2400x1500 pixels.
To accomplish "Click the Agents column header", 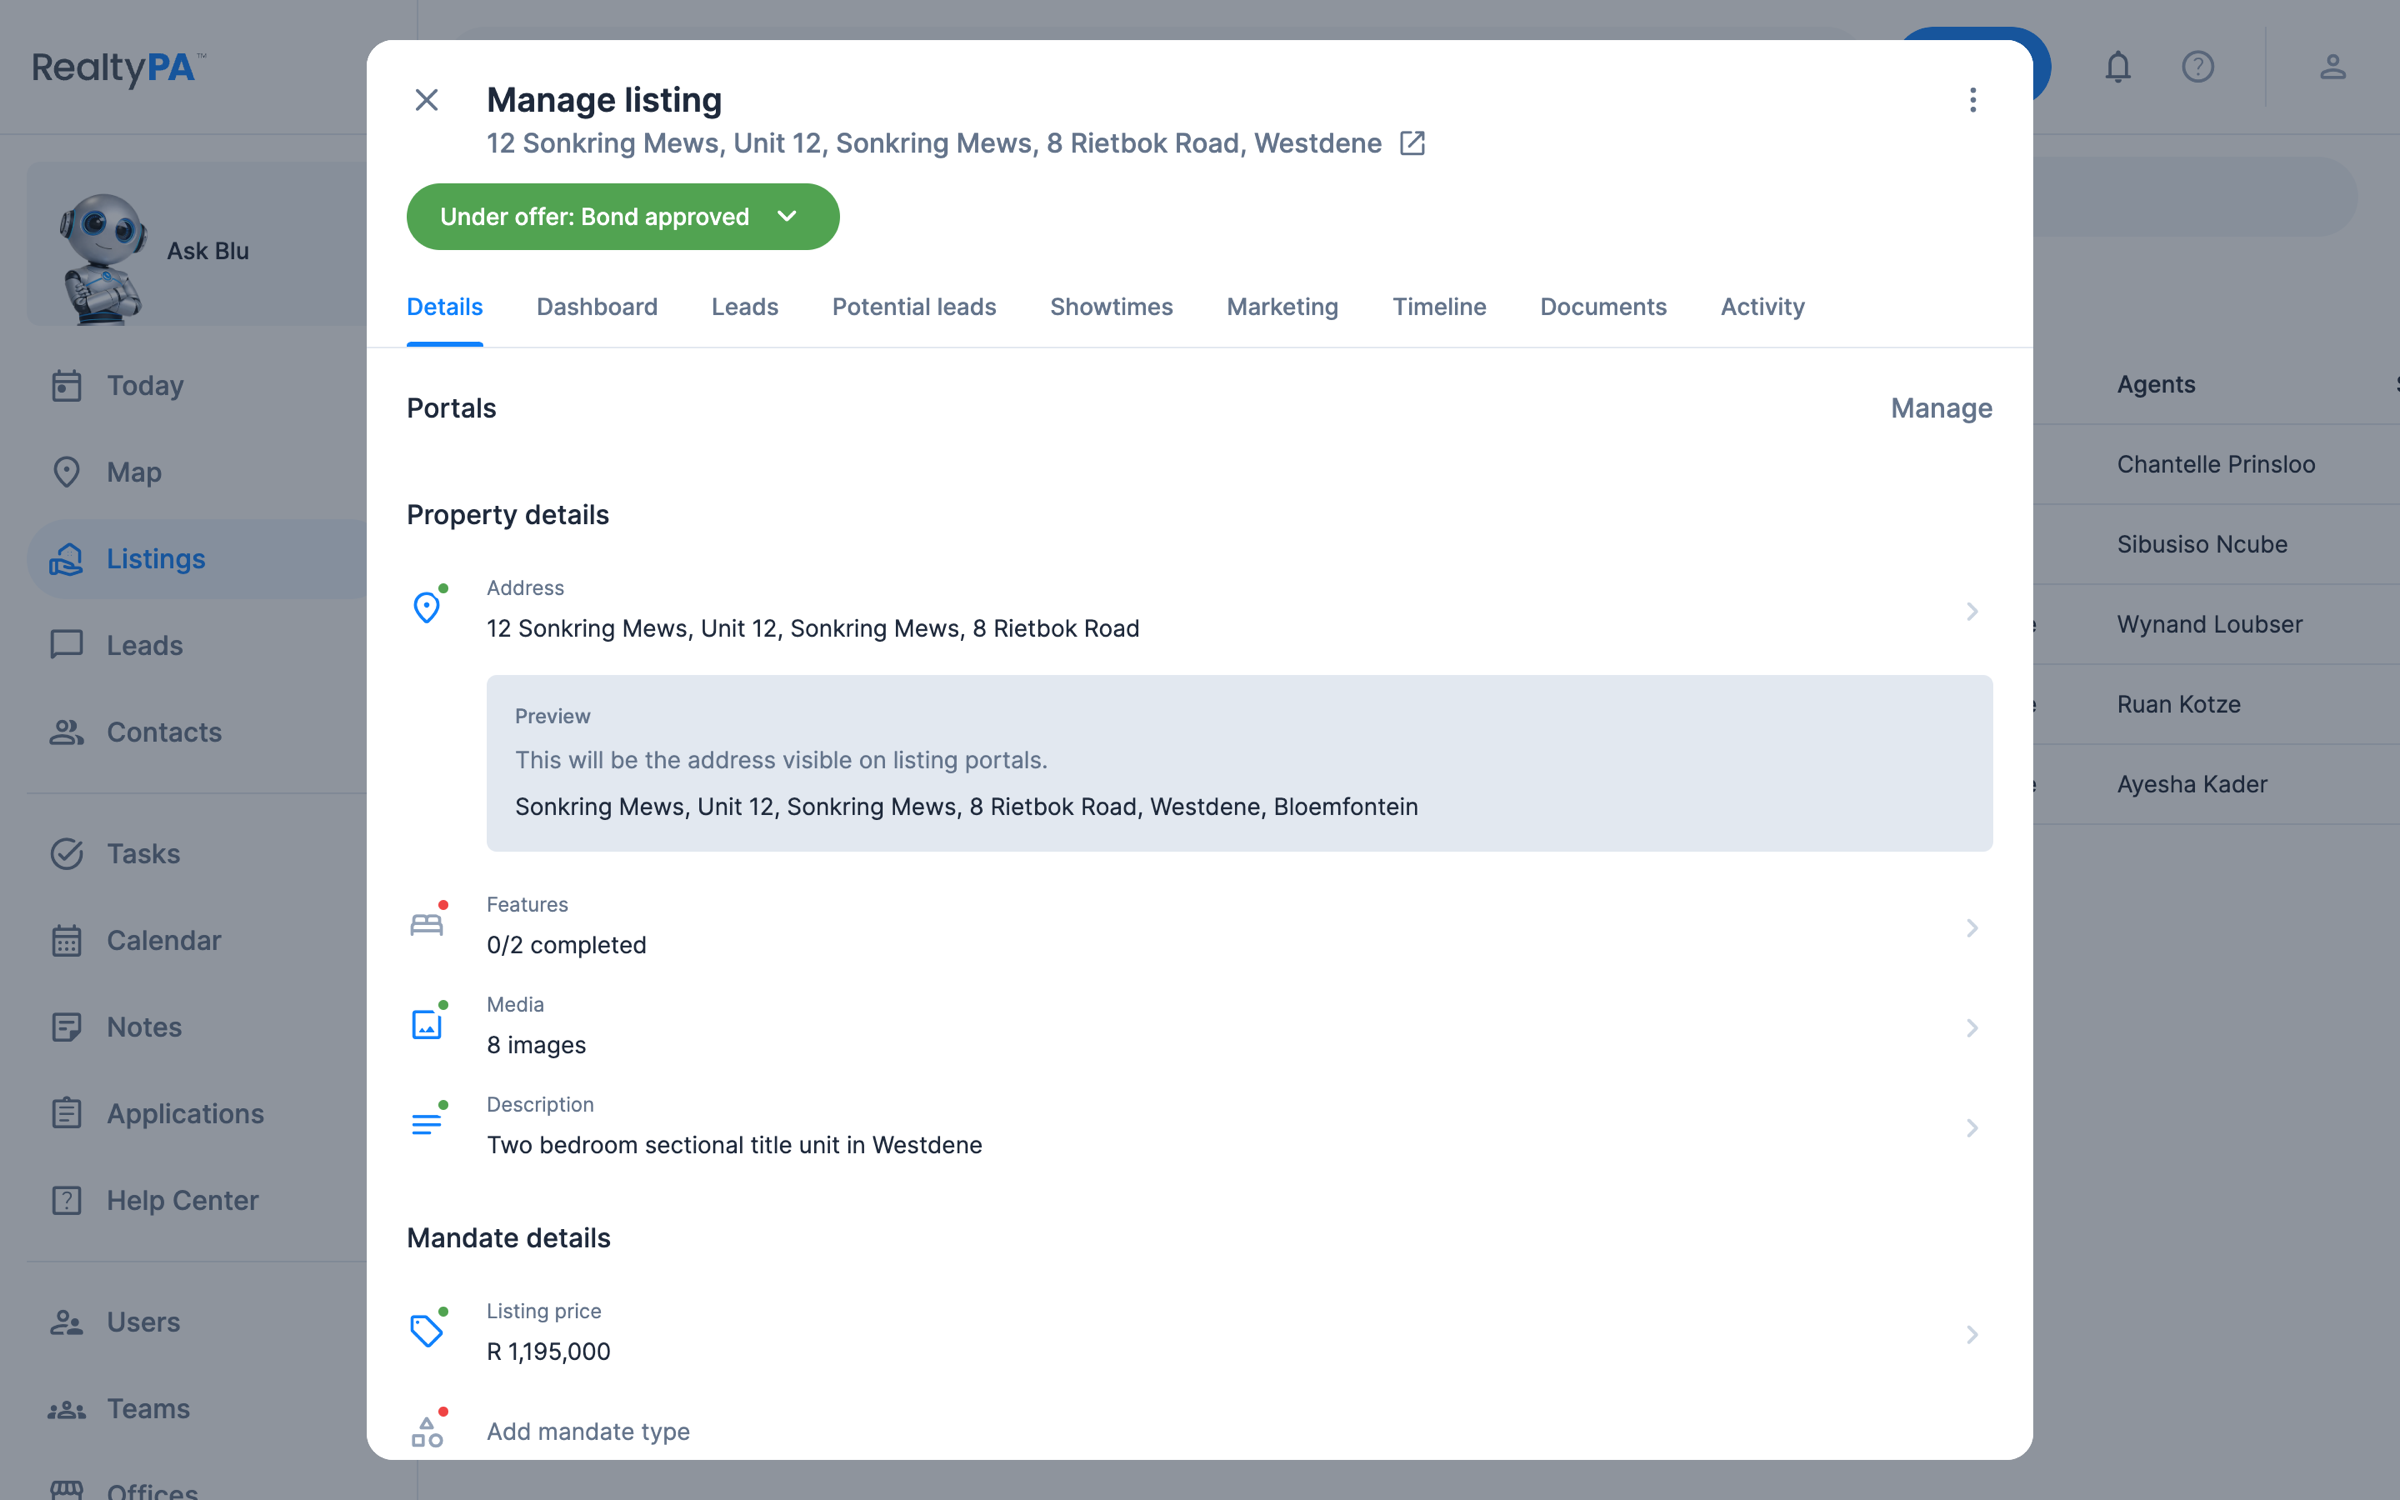I will coord(2156,384).
